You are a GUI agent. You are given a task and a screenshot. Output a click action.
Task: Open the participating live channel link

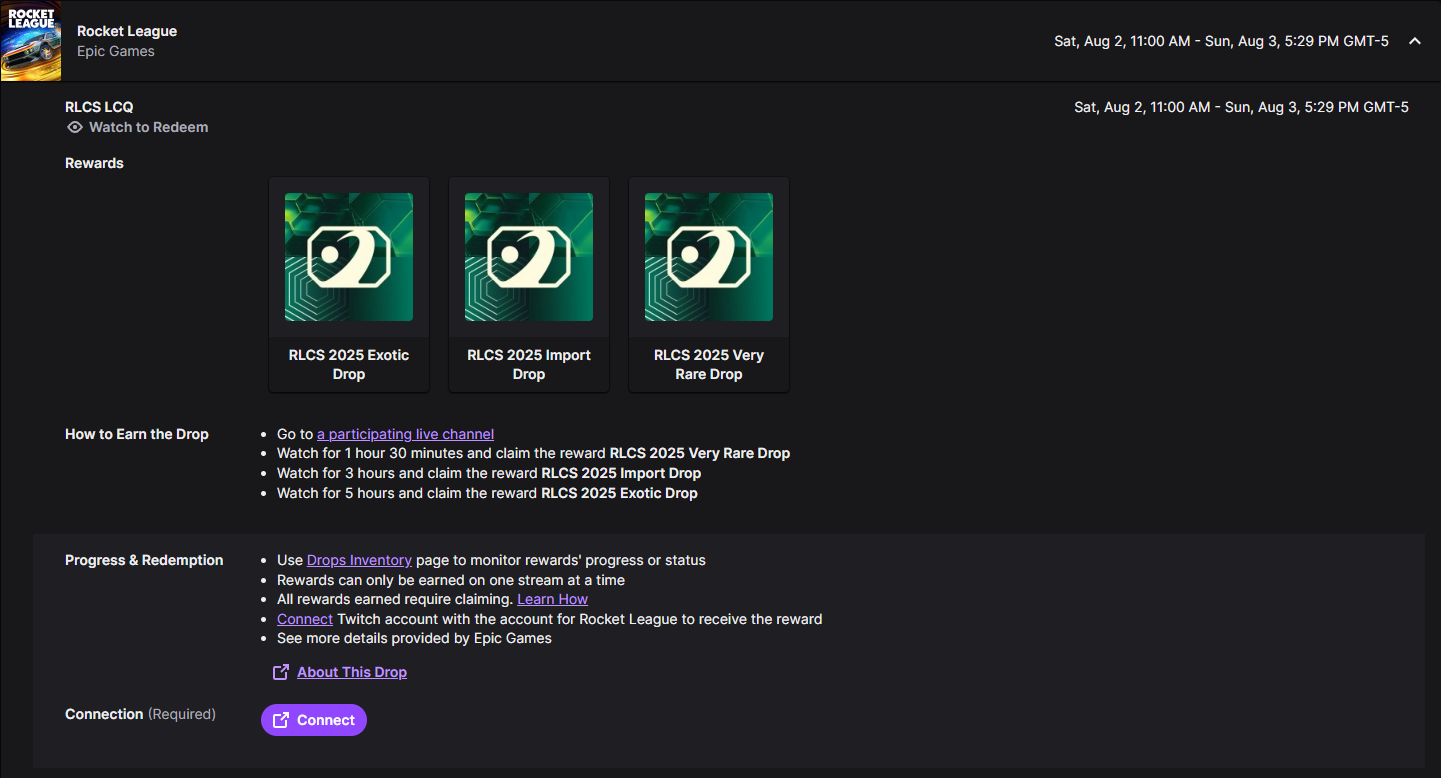pyautogui.click(x=405, y=434)
